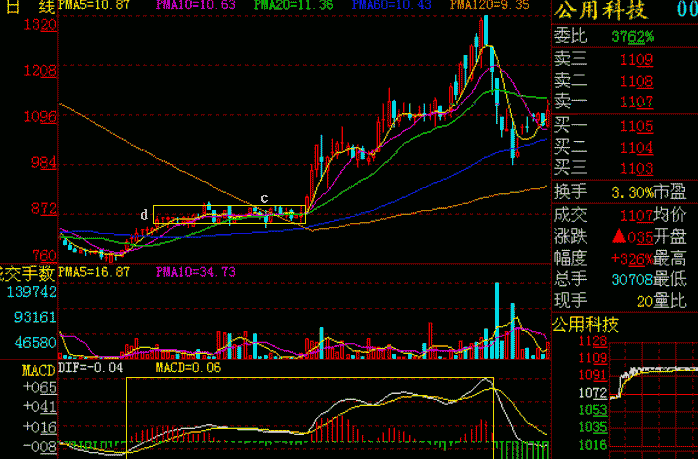Select the 1091 intraday axis label
The width and height of the screenshot is (698, 459).
pyautogui.click(x=593, y=375)
